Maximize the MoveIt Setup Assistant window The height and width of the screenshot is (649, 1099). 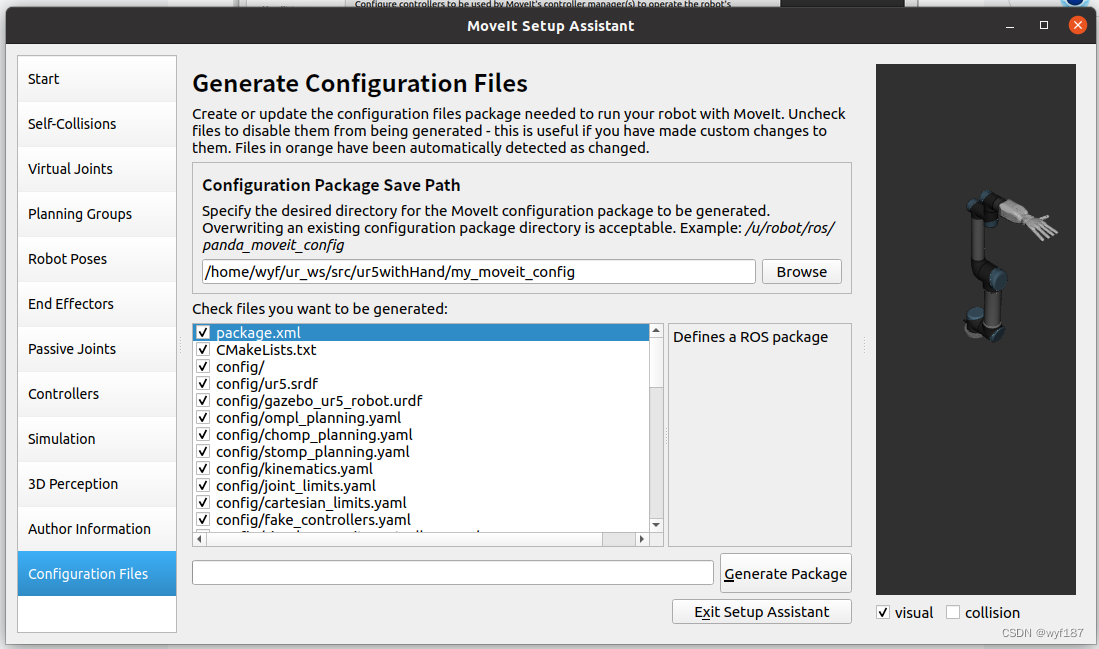[1044, 25]
